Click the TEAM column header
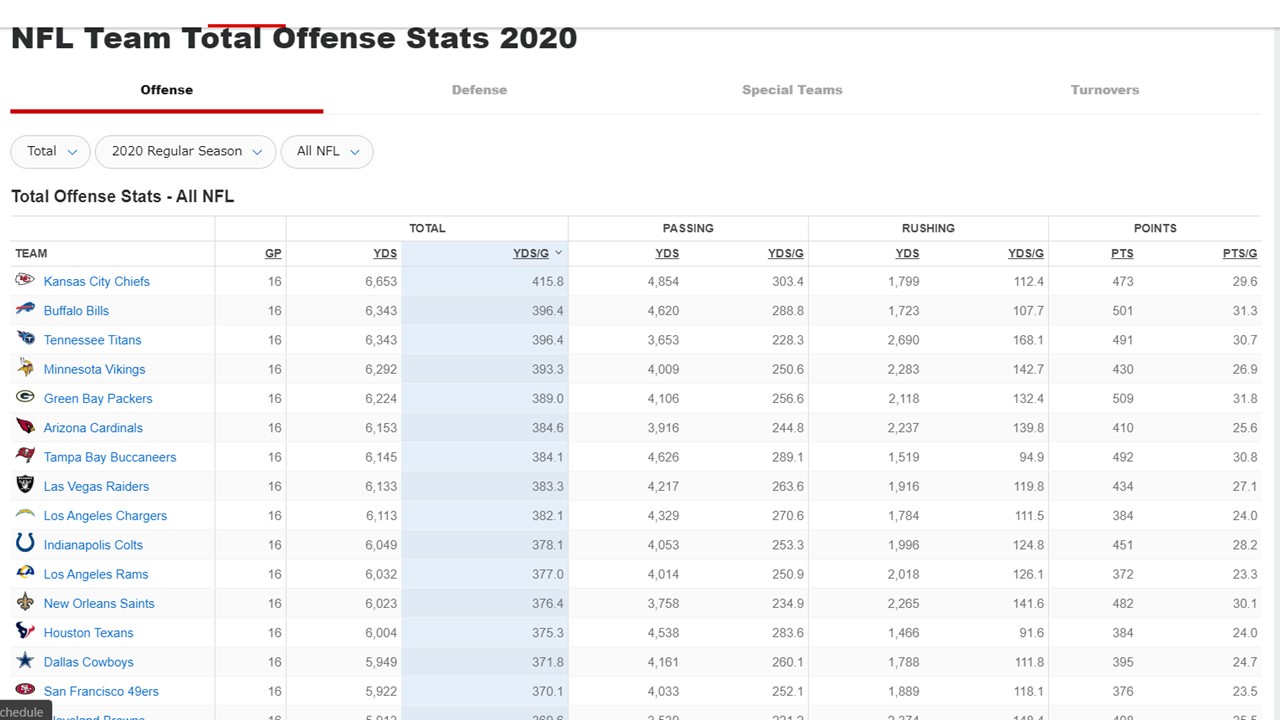Screen dimensions: 1280x720 point(31,253)
